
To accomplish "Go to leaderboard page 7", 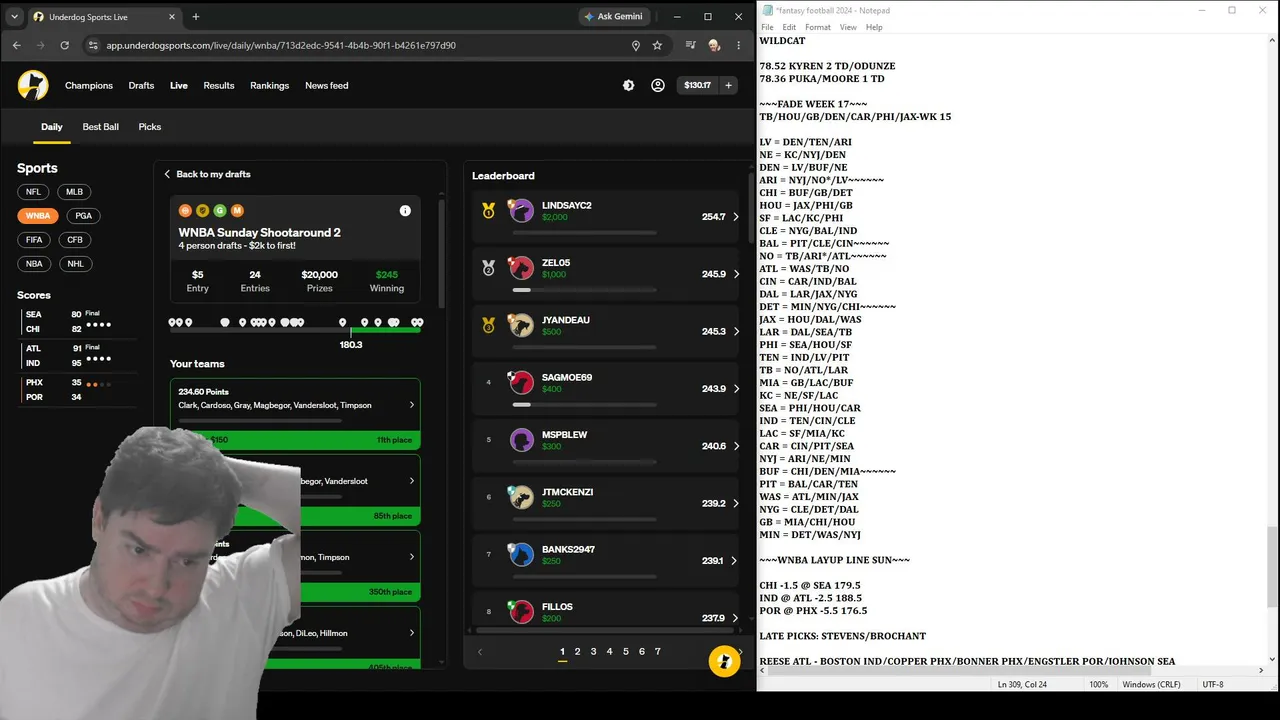I will tap(657, 652).
